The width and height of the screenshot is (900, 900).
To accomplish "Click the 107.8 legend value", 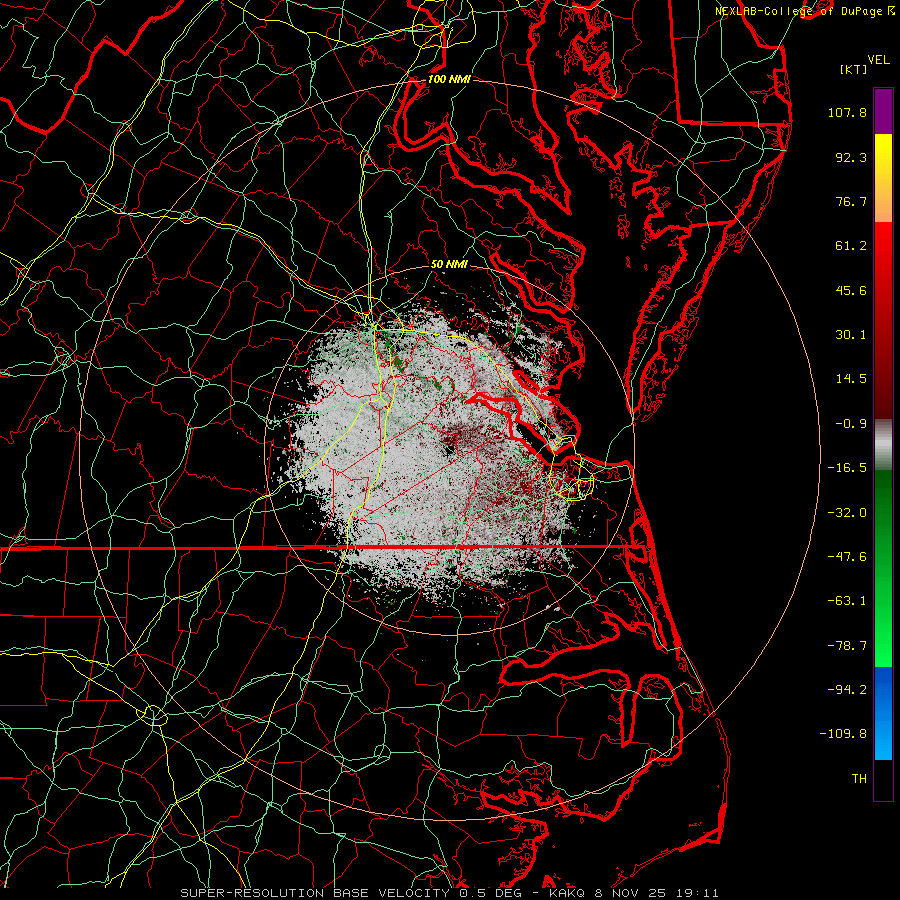I will click(847, 112).
